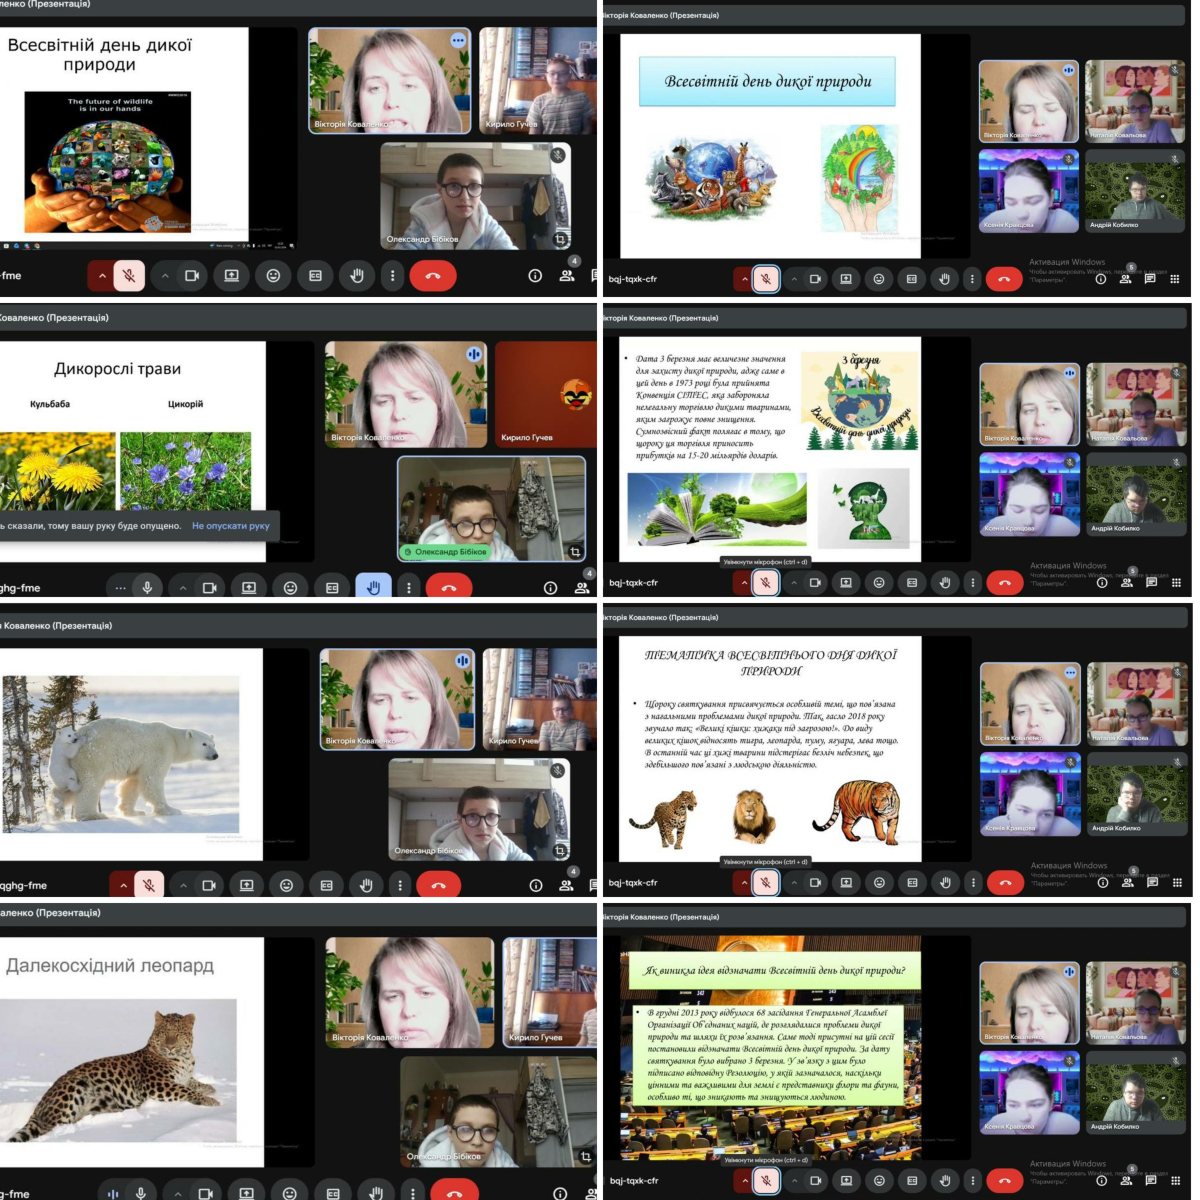Screen dimensions: 1200x1200
Task: Toggle the microphone button below the dandelion slide
Action: (x=147, y=588)
